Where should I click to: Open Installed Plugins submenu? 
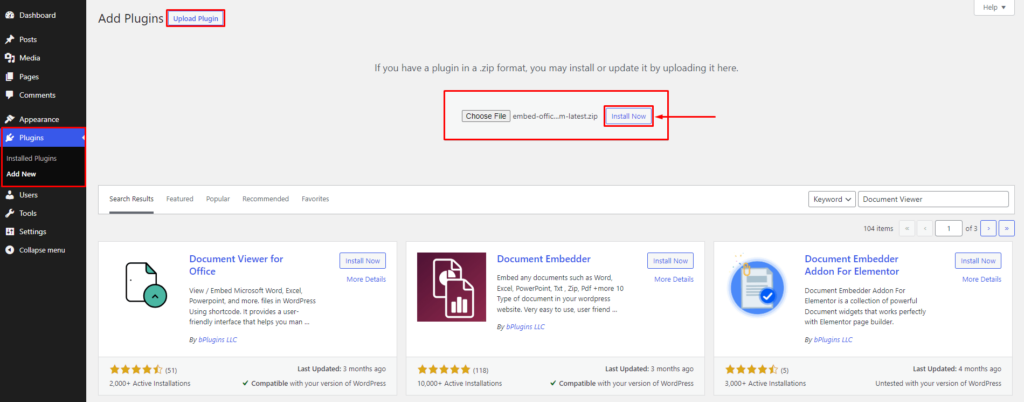click(x=31, y=159)
